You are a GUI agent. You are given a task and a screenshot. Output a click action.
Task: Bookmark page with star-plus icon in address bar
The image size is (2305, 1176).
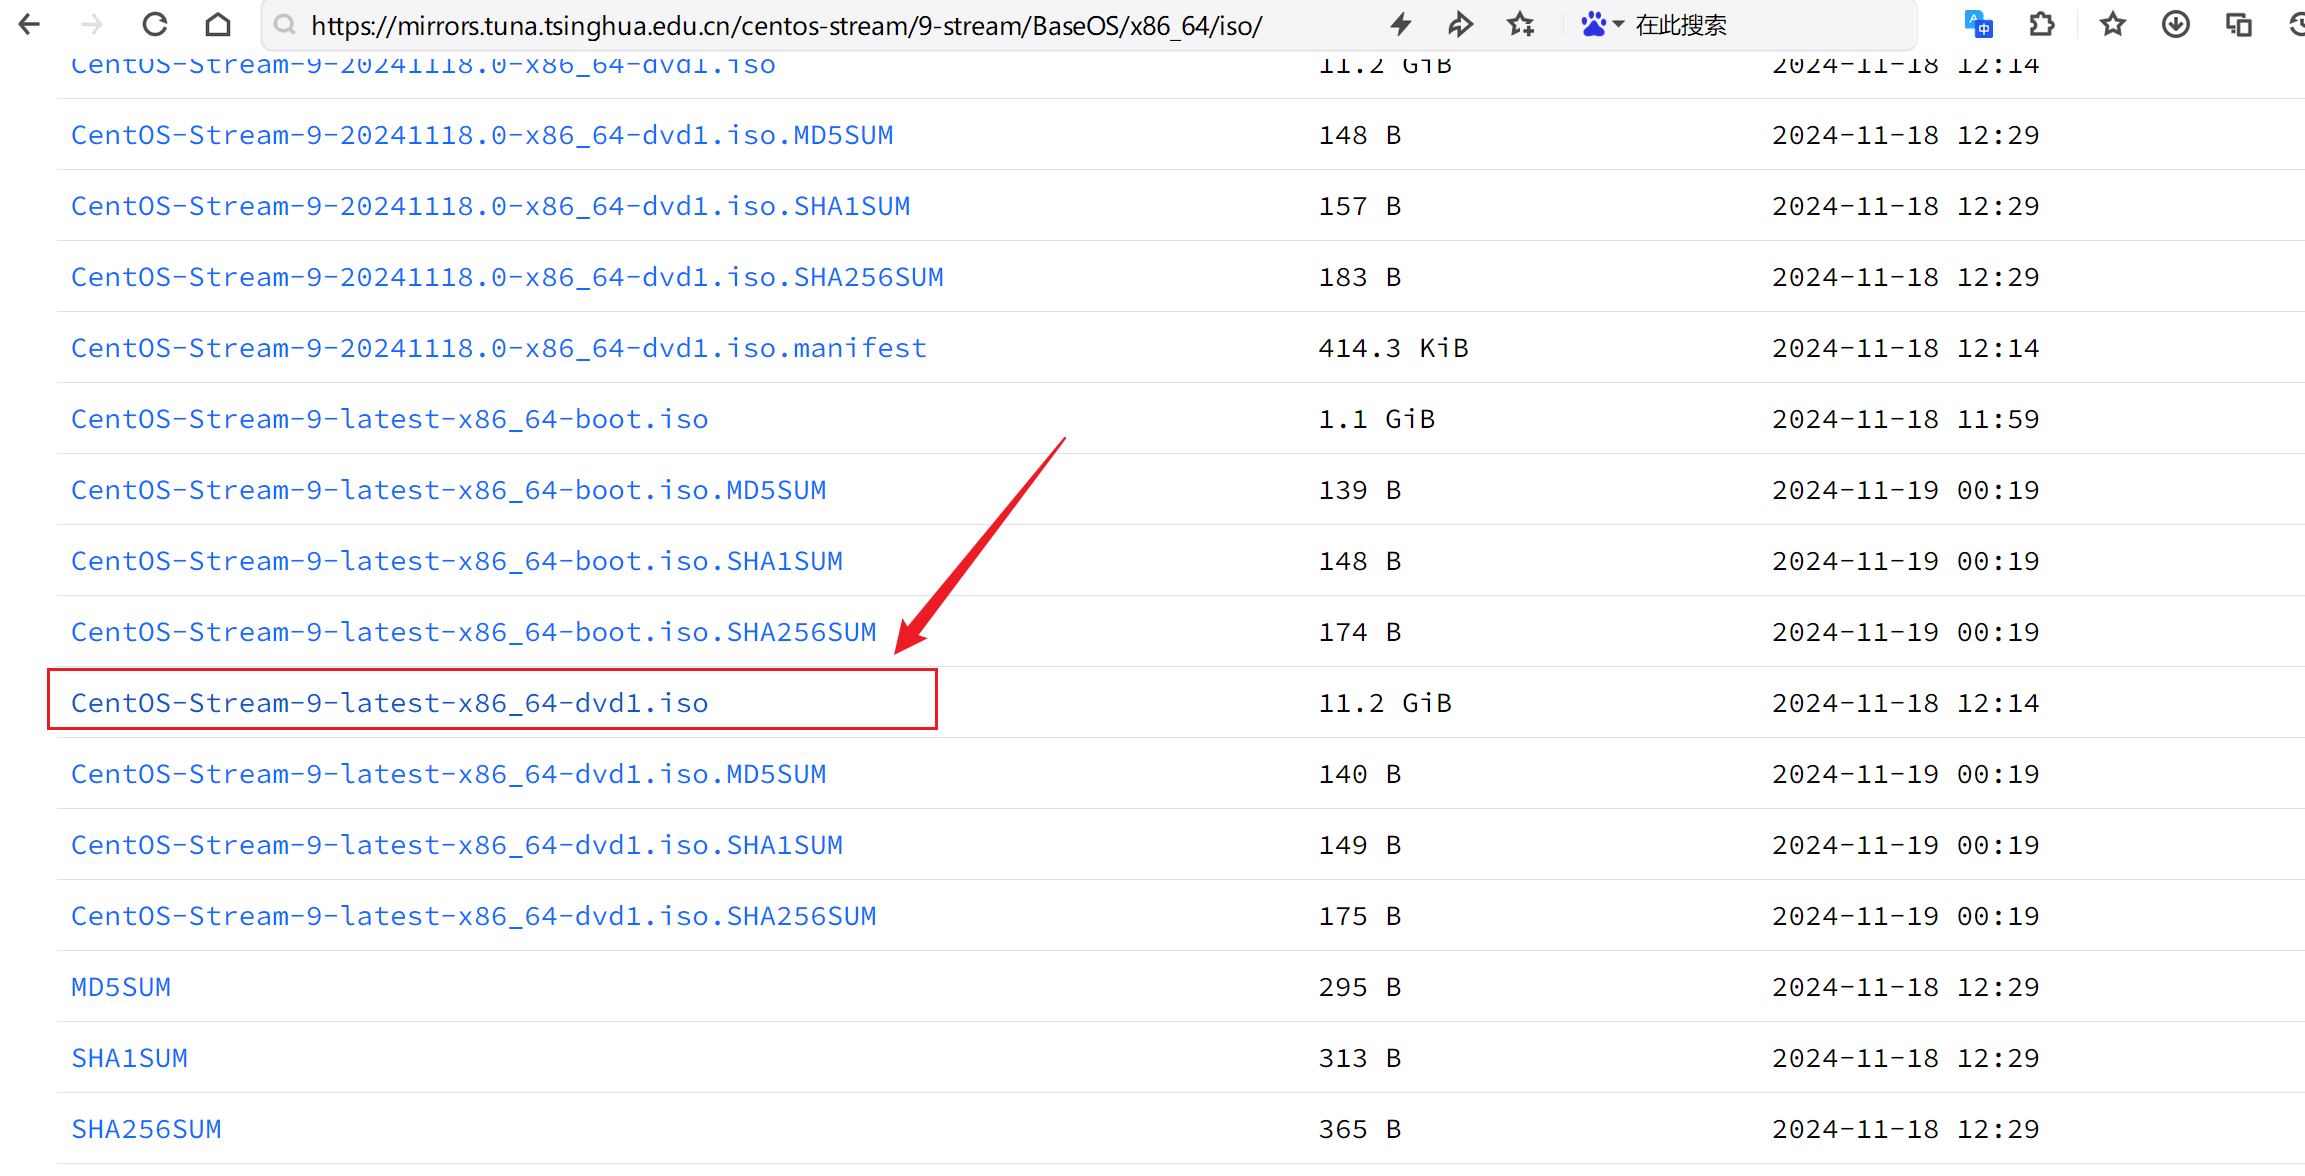pos(1521,24)
